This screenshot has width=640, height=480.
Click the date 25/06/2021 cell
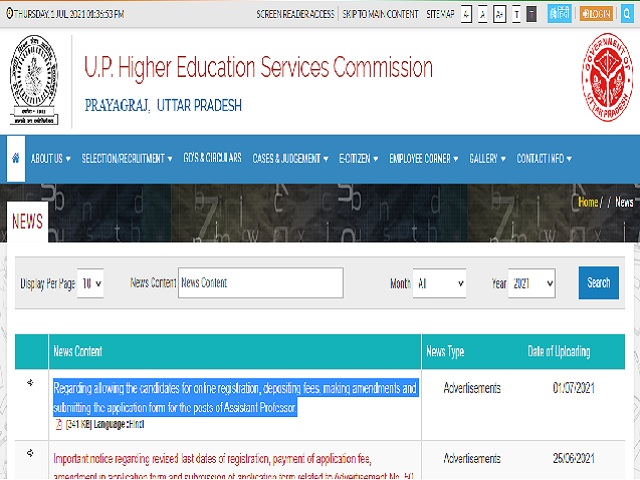[573, 458]
